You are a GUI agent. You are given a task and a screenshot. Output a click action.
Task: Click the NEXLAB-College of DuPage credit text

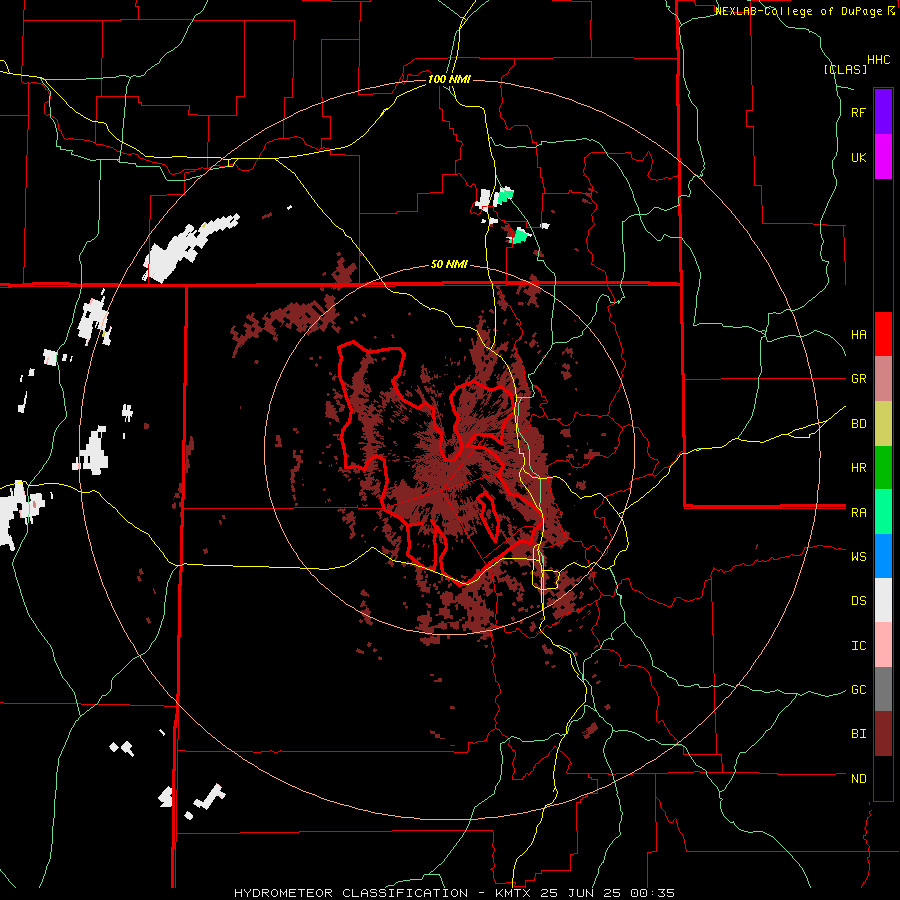point(800,11)
